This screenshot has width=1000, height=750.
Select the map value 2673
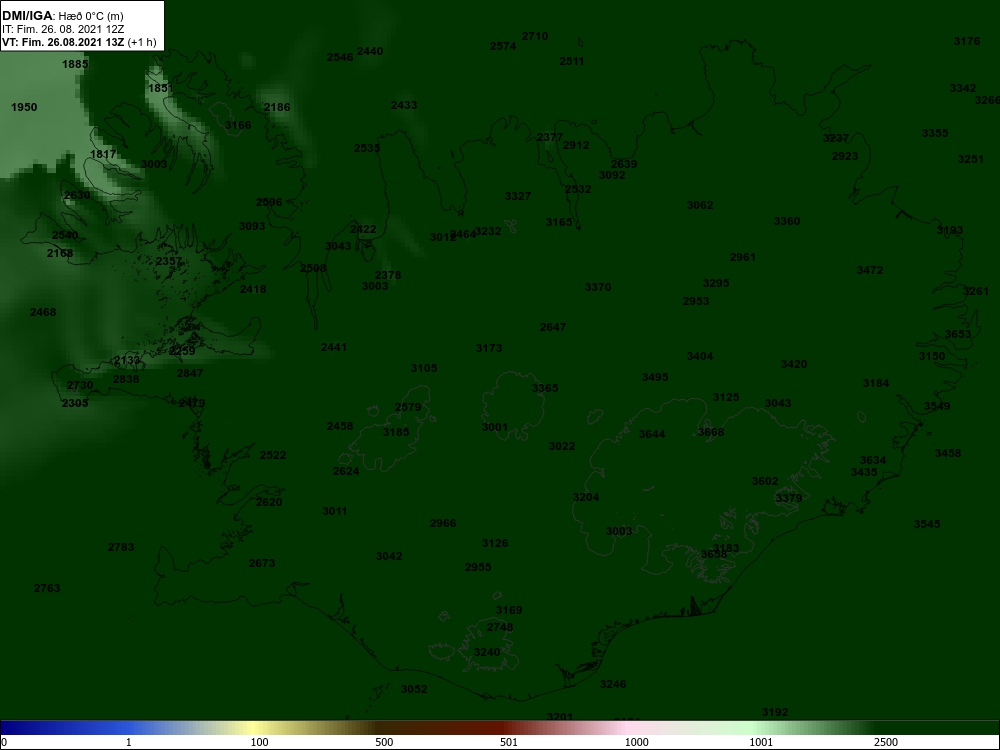point(262,563)
